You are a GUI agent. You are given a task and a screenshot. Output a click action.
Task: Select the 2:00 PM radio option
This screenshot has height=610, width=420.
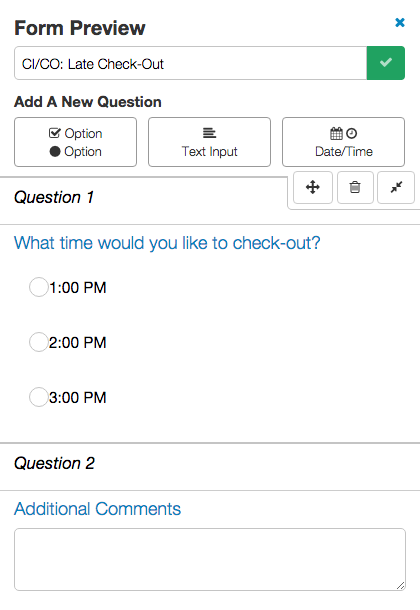pyautogui.click(x=38, y=342)
